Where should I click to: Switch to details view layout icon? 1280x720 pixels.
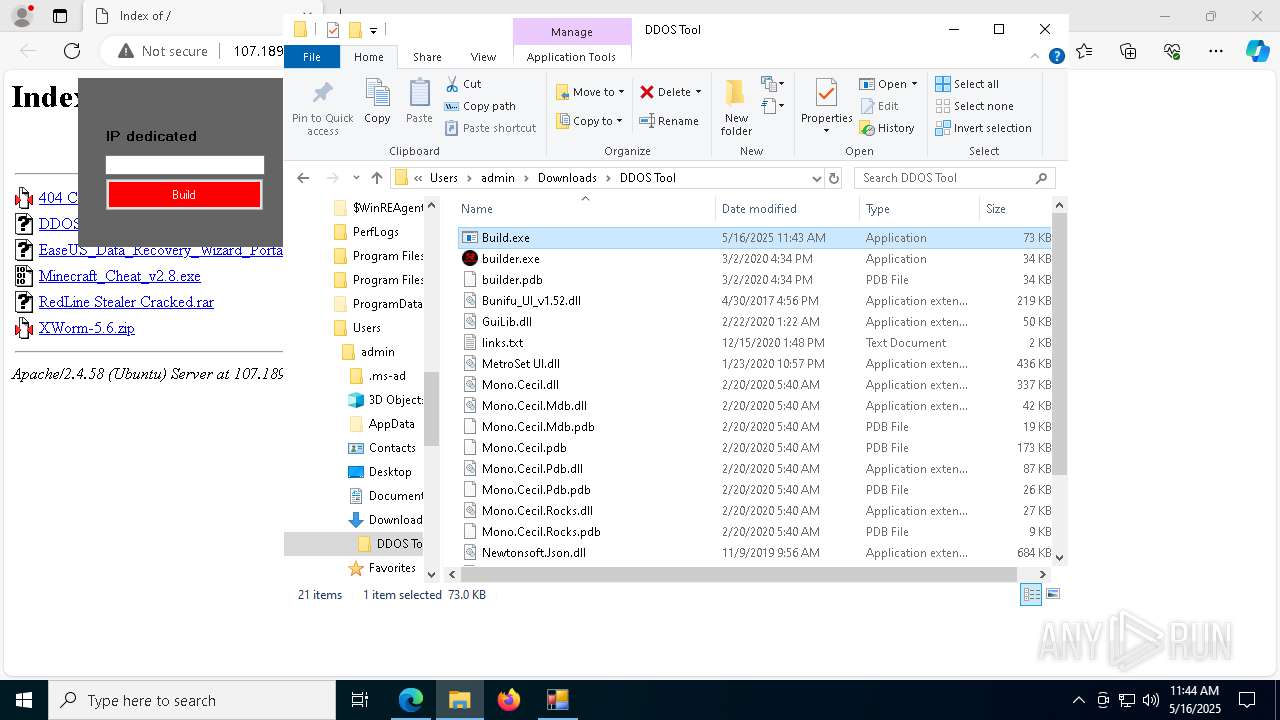(x=1030, y=594)
